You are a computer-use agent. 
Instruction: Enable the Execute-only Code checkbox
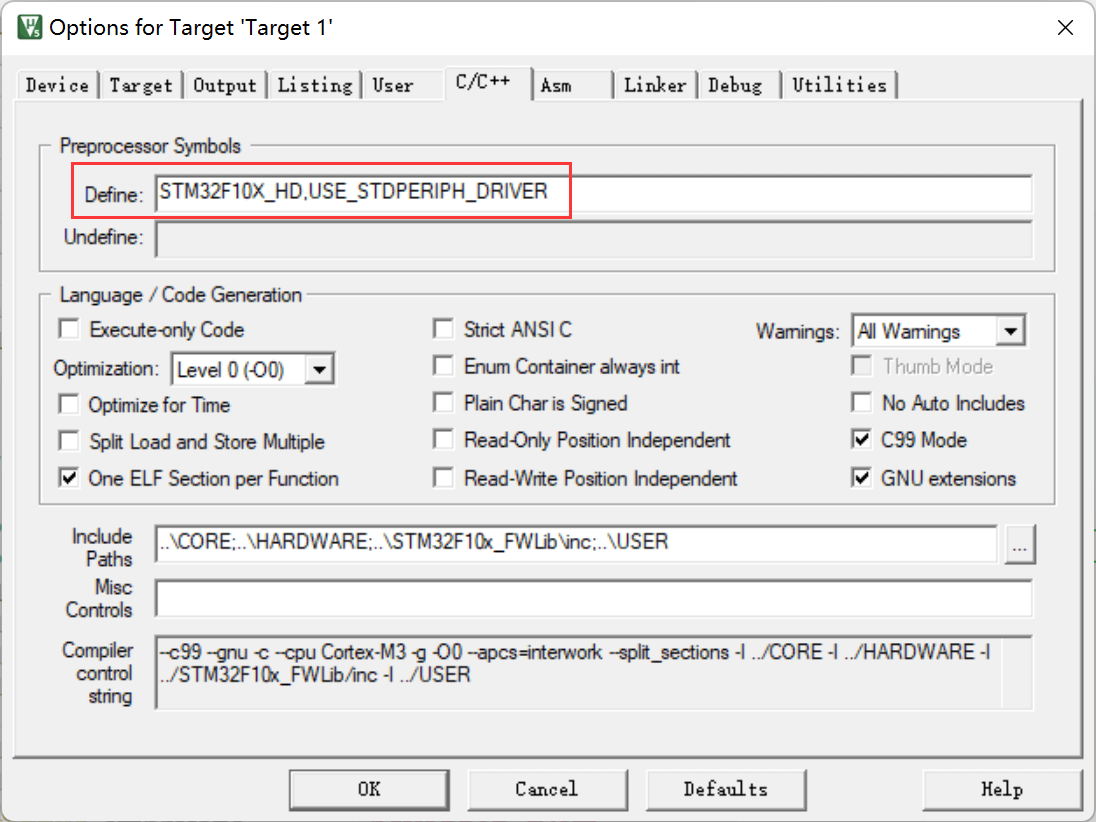69,330
